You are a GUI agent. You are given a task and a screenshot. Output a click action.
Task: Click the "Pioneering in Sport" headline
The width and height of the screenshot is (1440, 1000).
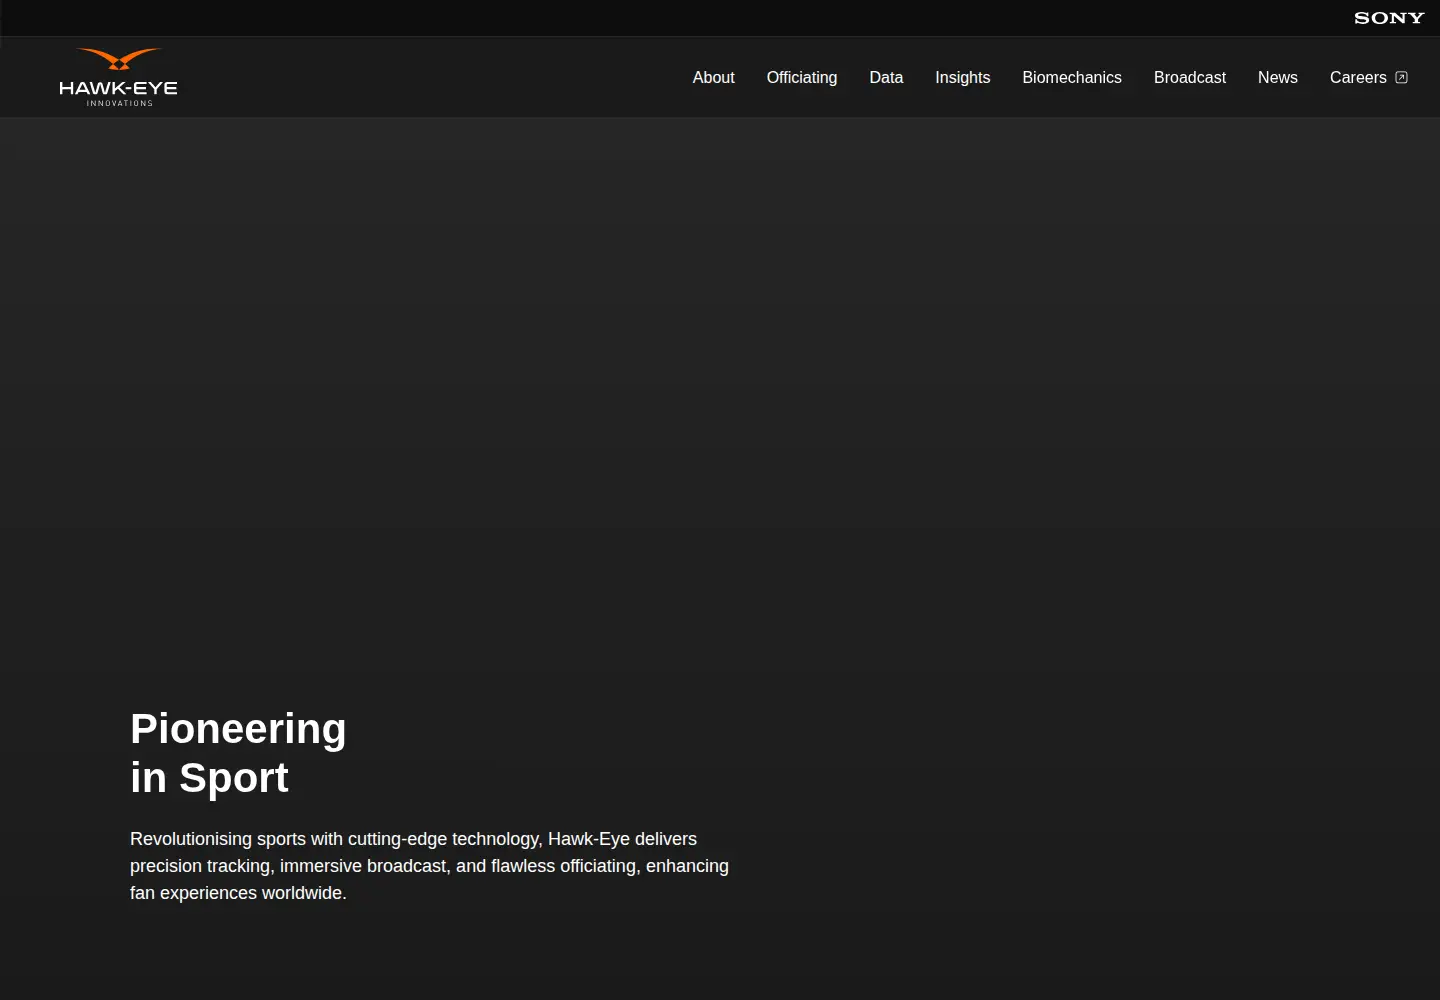(x=238, y=753)
